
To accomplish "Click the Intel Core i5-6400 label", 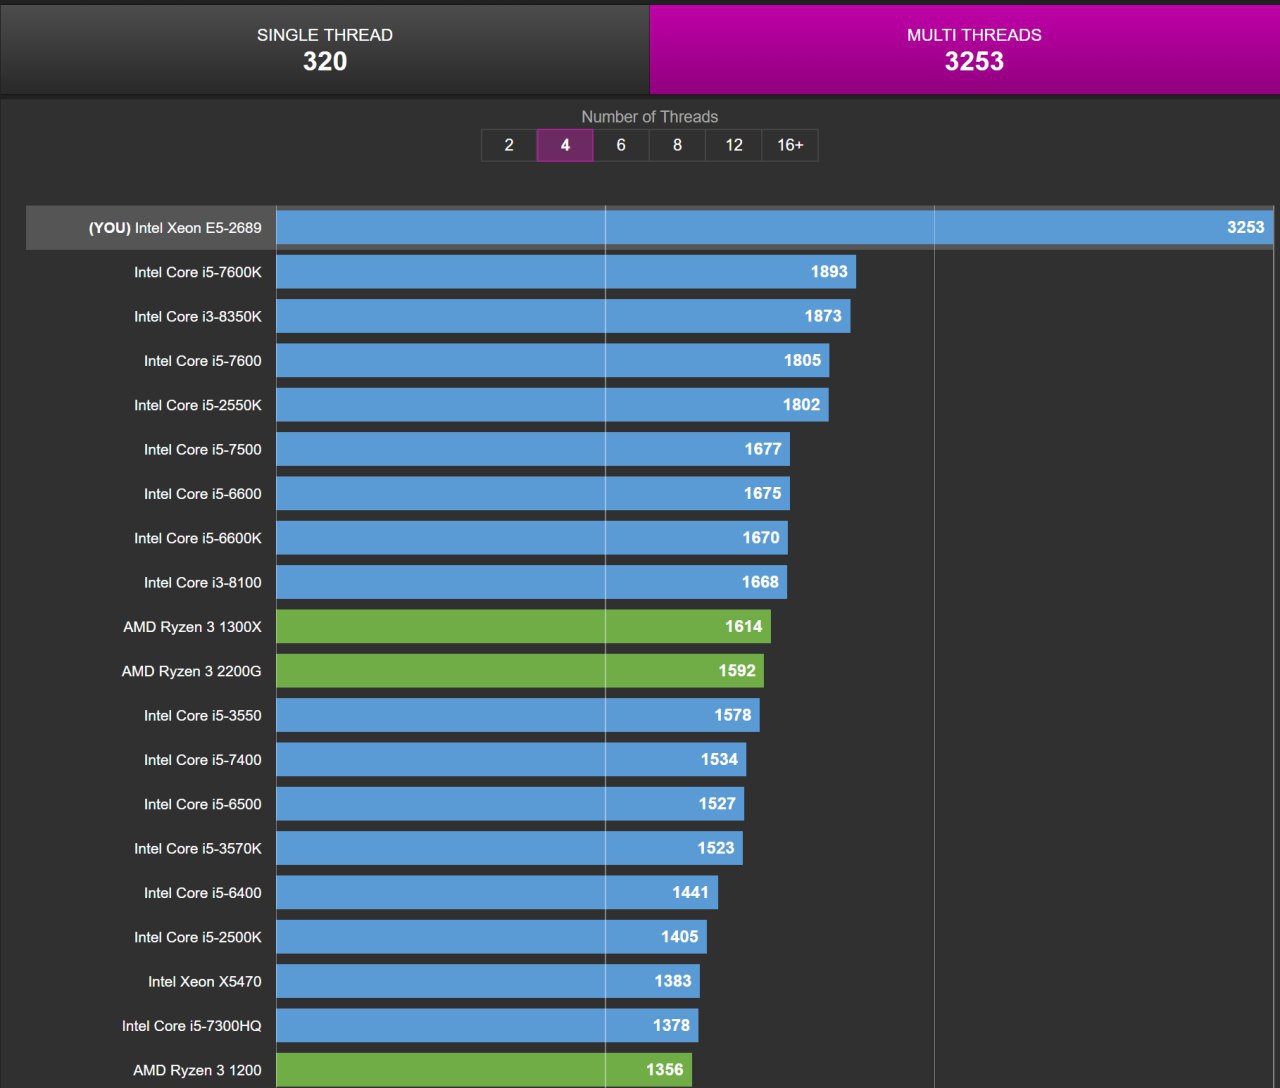I will pyautogui.click(x=203, y=893).
